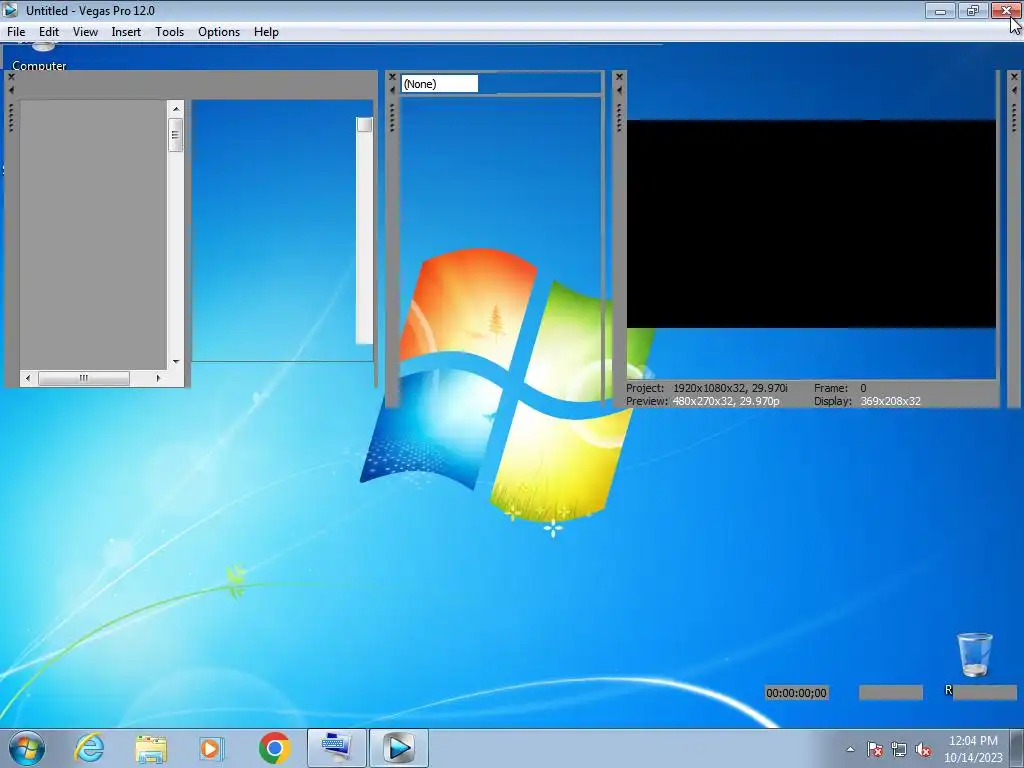
Task: Click the grip handle of the leftmost panel
Action: pyautogui.click(x=11, y=118)
